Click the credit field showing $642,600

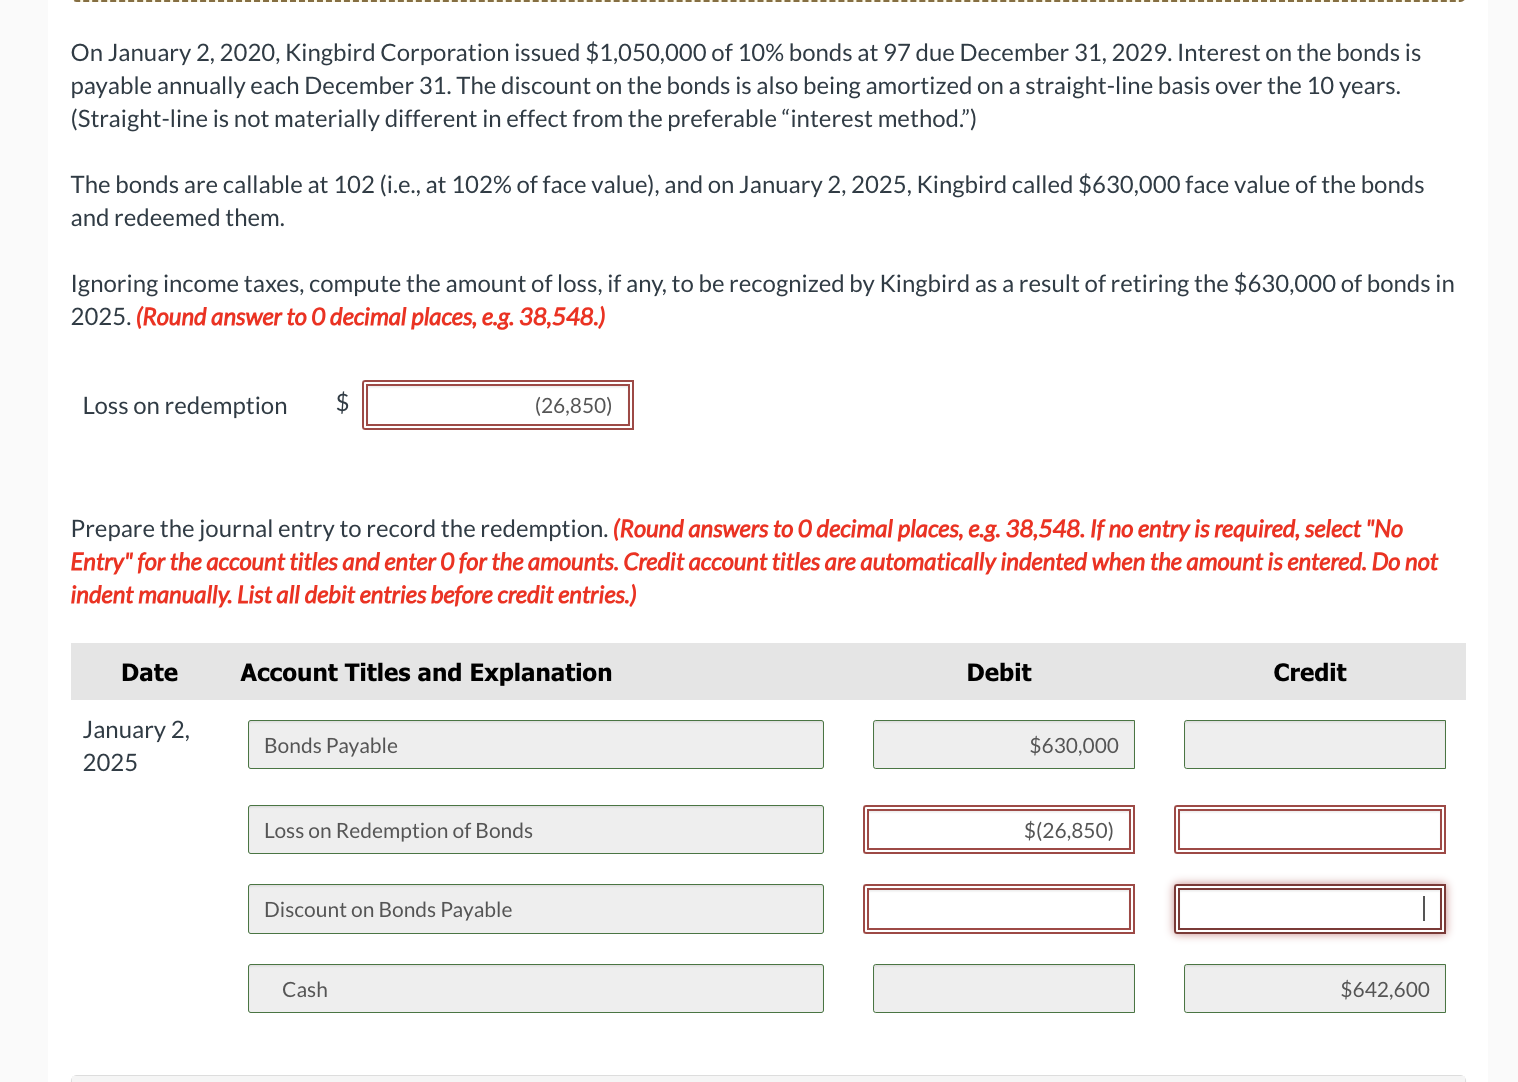point(1314,988)
